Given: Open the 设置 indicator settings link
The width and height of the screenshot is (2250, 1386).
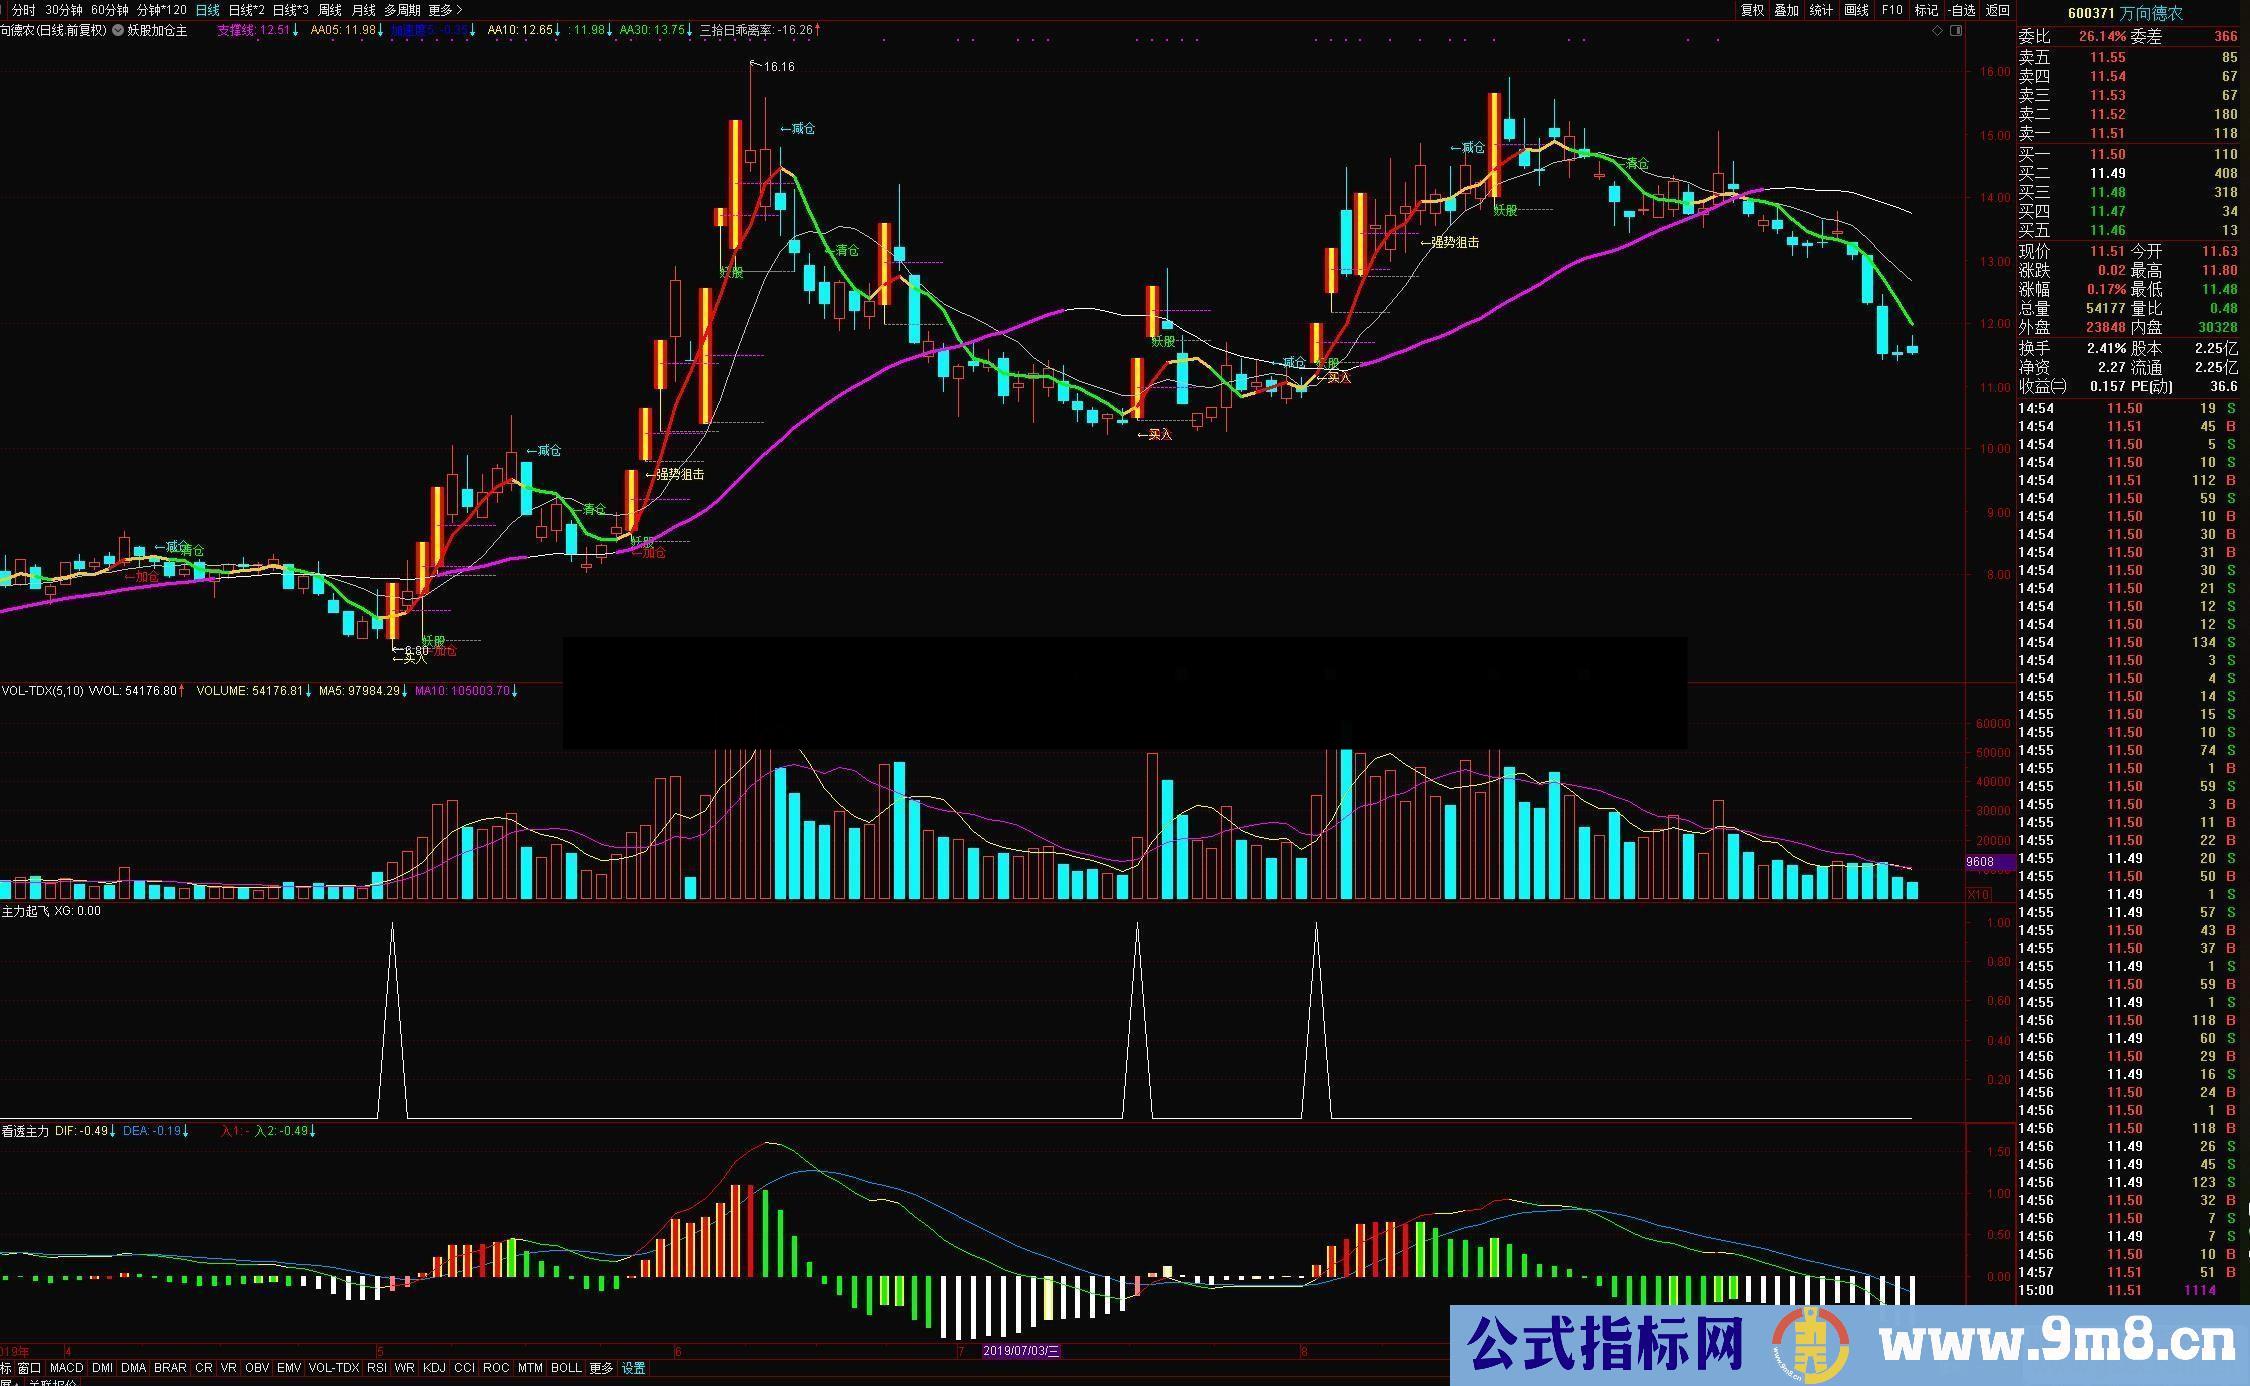Looking at the screenshot, I should click(x=633, y=1368).
